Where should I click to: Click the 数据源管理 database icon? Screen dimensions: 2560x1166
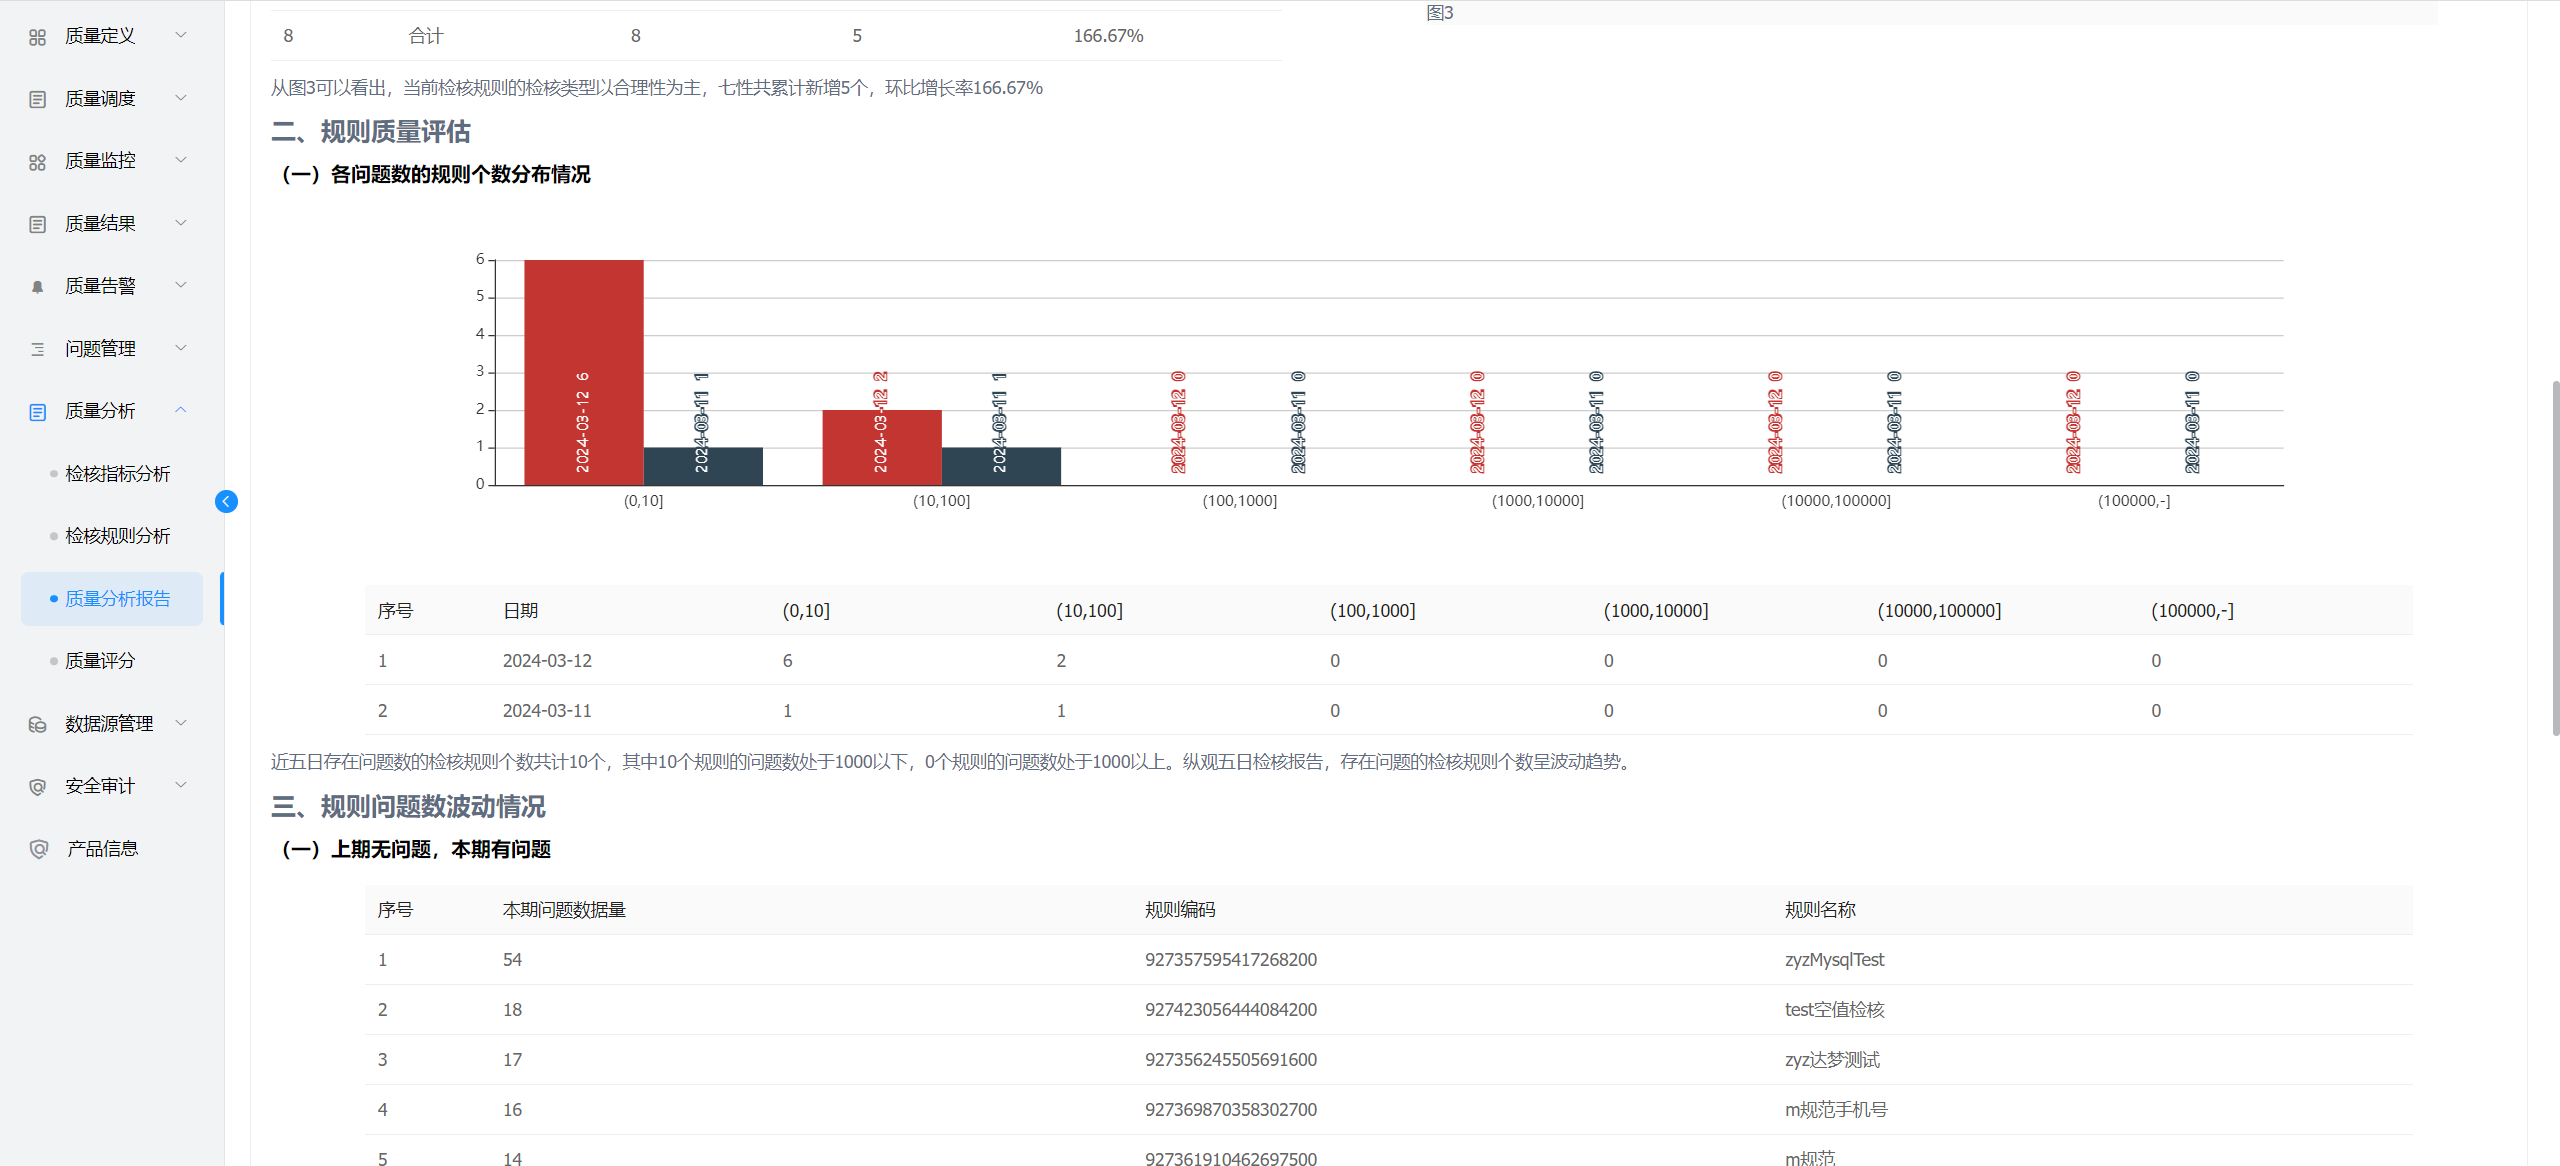coord(38,724)
